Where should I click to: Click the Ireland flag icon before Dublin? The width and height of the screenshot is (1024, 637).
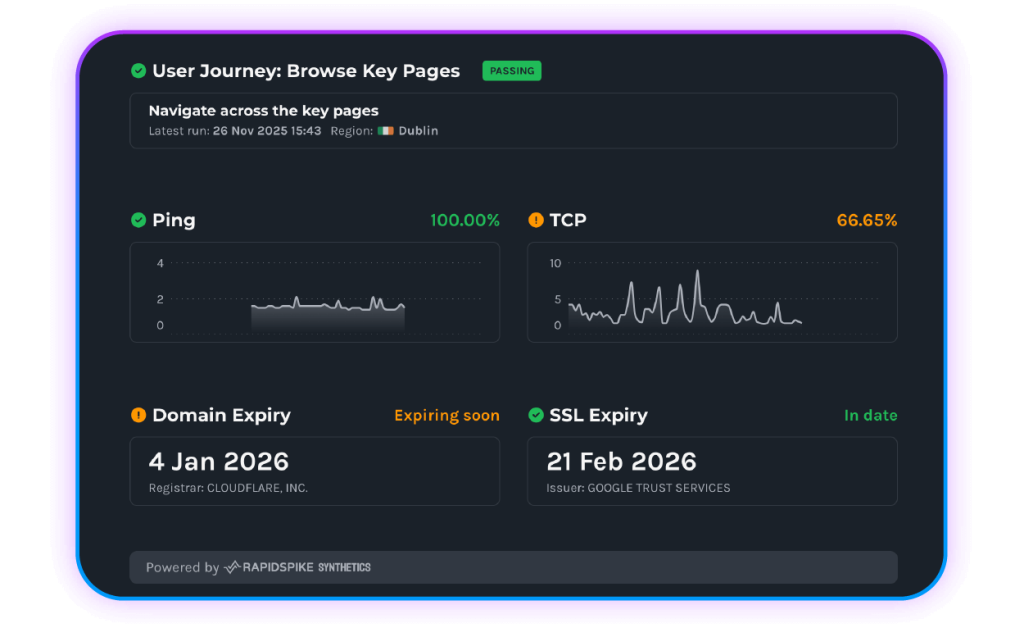point(385,131)
